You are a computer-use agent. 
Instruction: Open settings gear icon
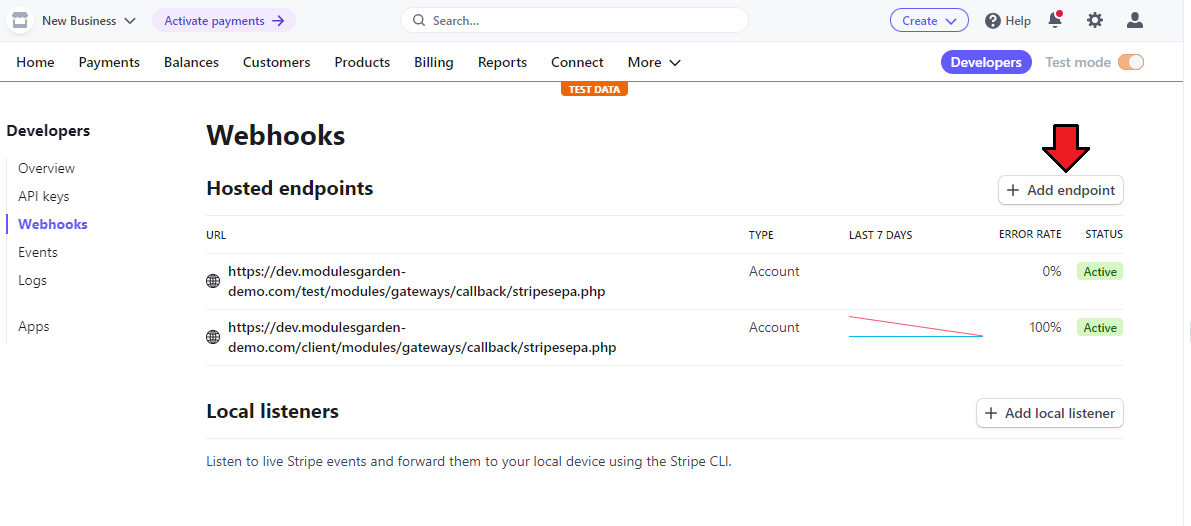pyautogui.click(x=1095, y=20)
